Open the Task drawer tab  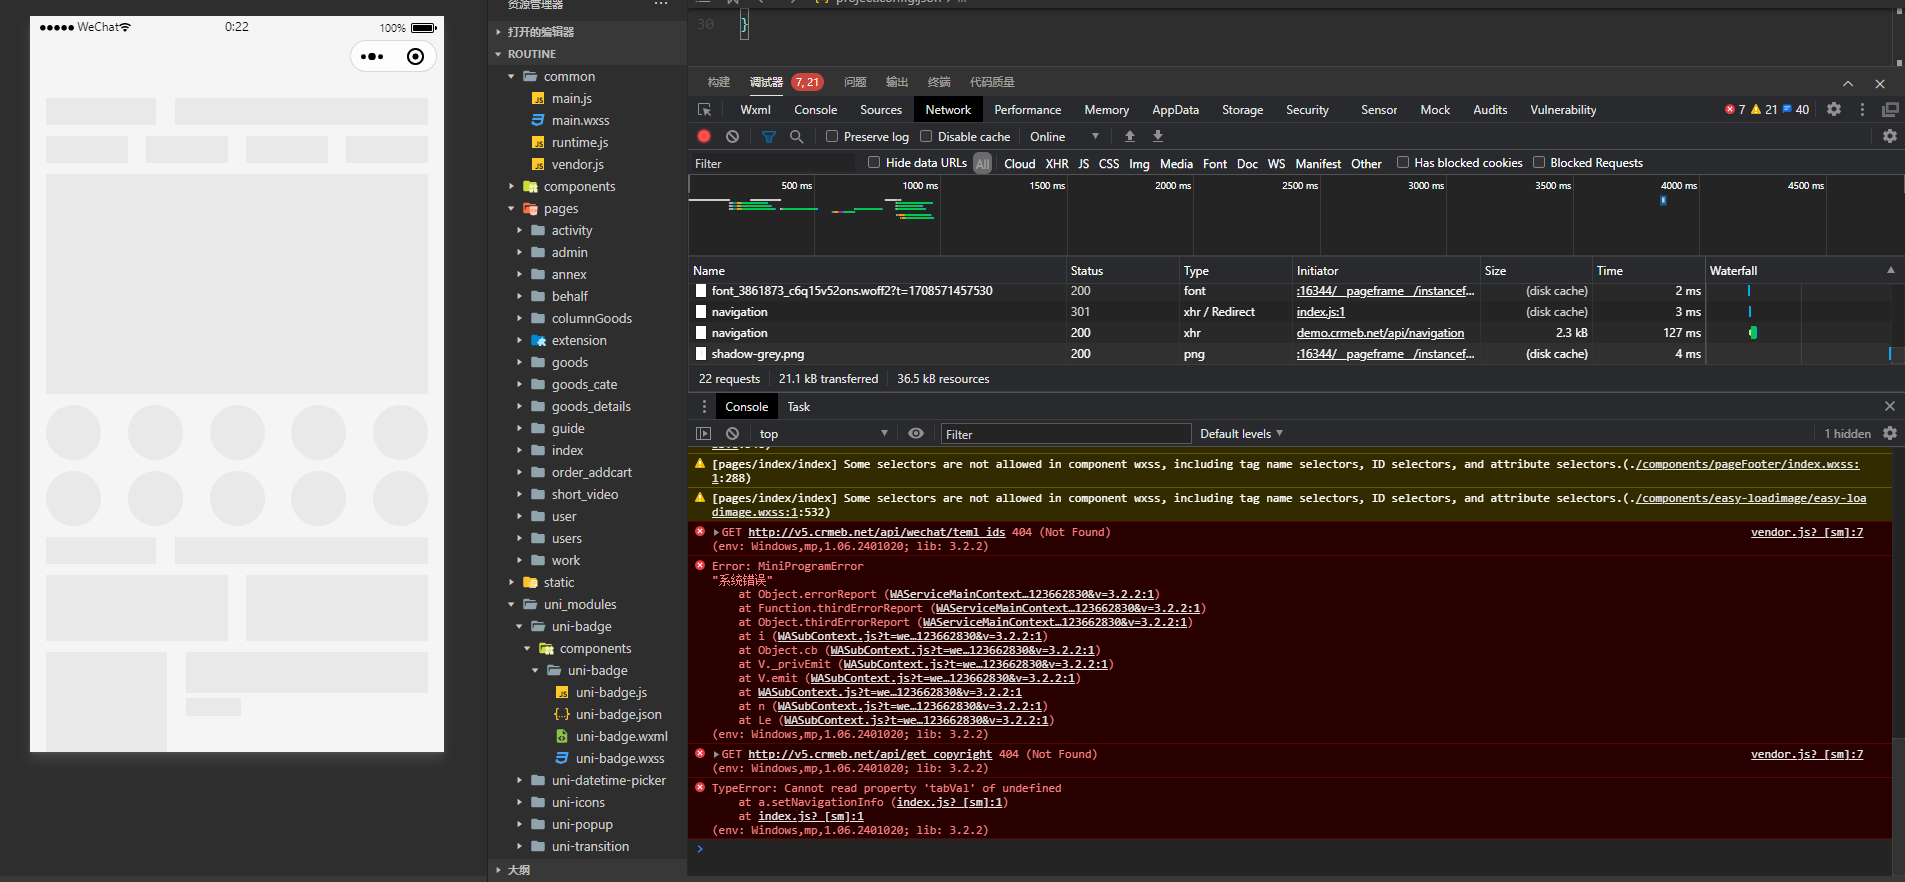click(x=799, y=407)
